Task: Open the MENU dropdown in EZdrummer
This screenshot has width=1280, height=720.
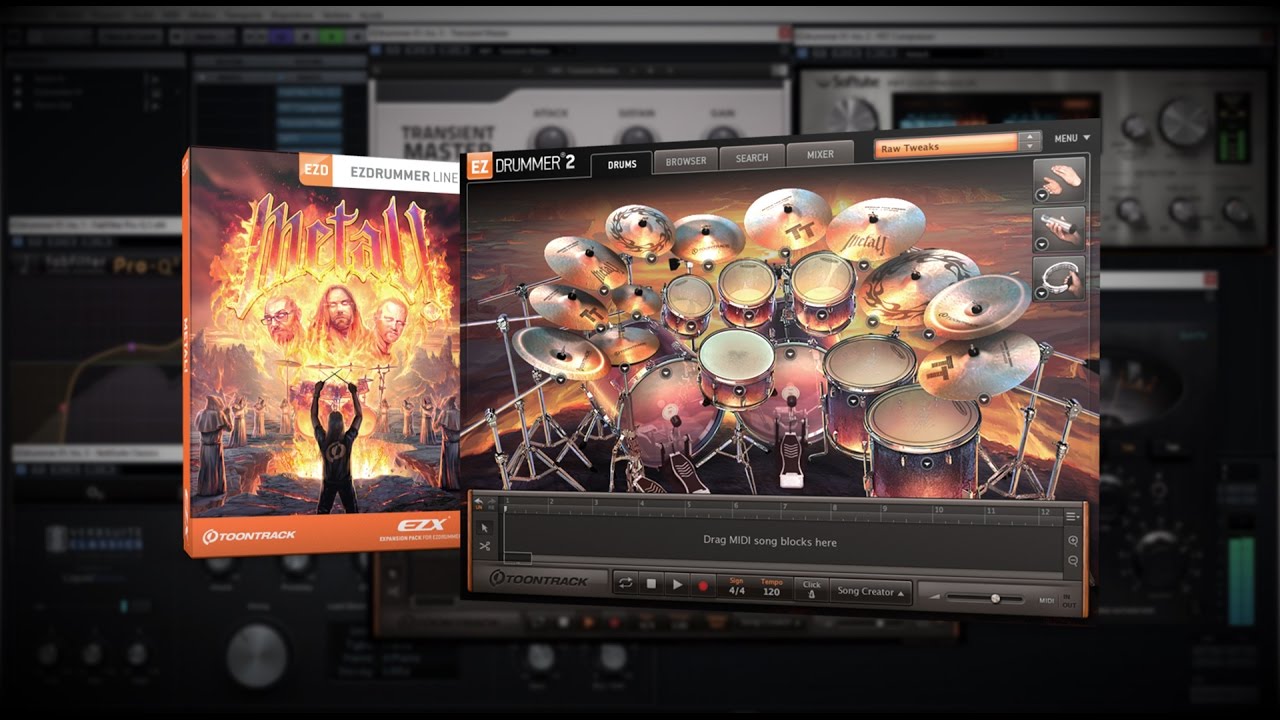Action: coord(1072,138)
